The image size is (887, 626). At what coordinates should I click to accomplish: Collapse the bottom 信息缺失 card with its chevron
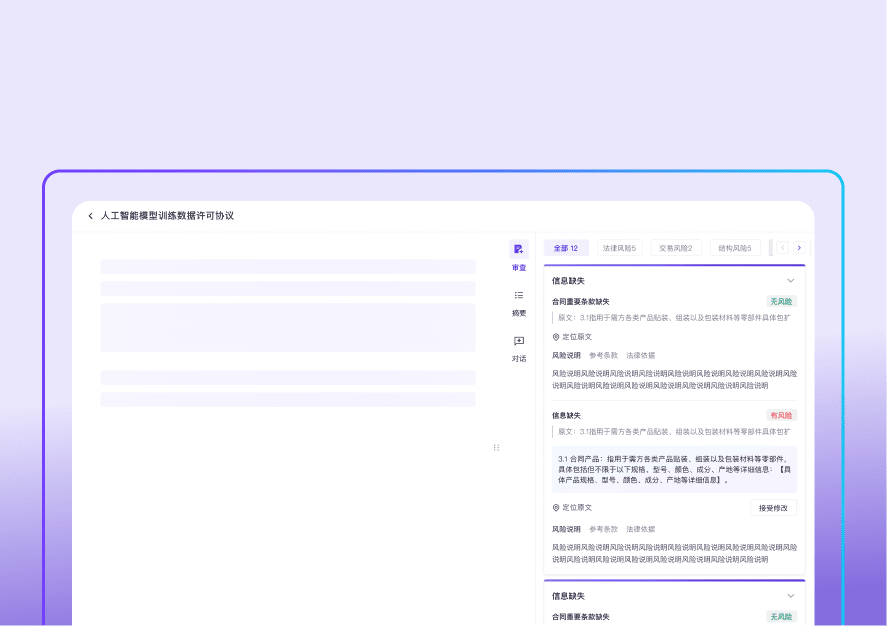[790, 595]
